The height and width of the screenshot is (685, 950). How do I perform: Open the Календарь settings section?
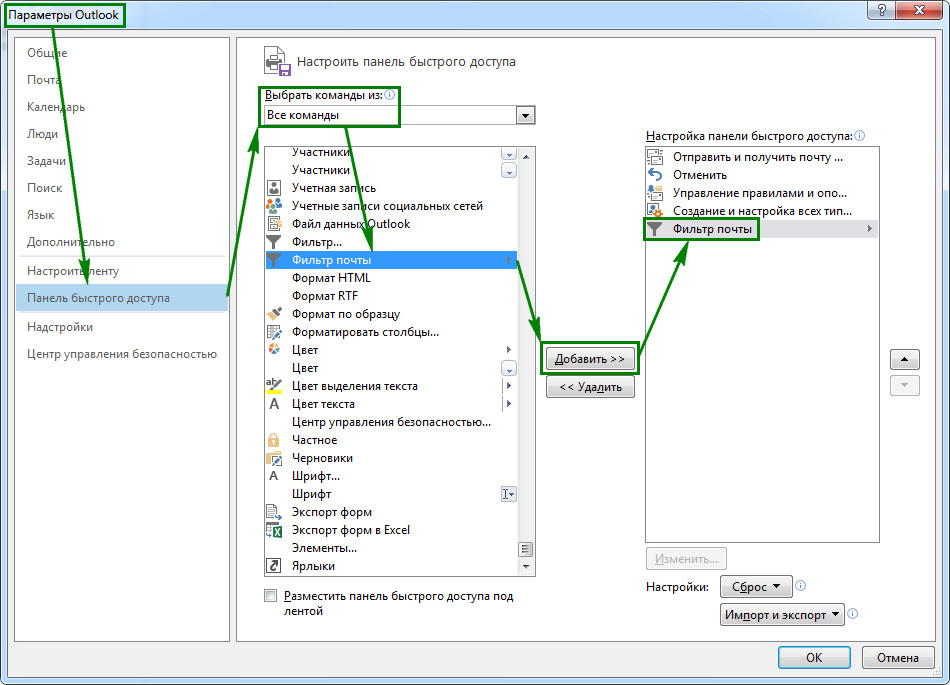(x=56, y=107)
